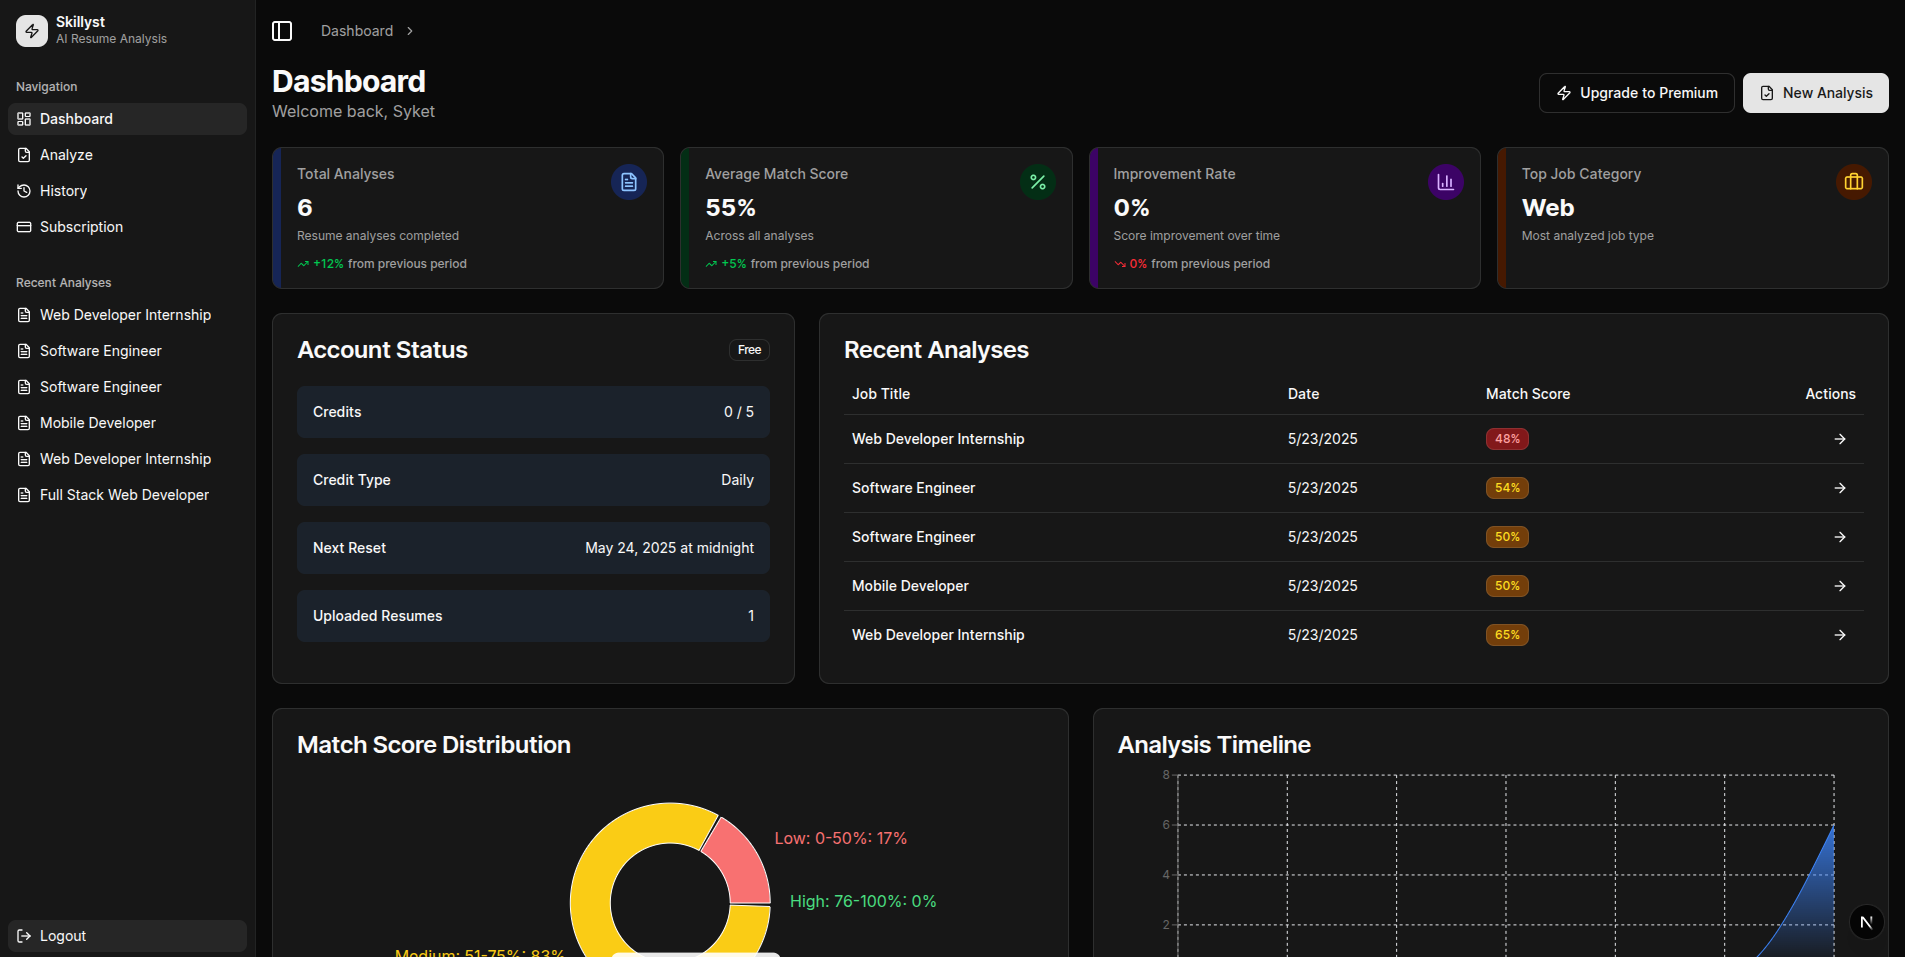The image size is (1905, 957).
Task: Click the Free badge on Account Status
Action: point(749,350)
